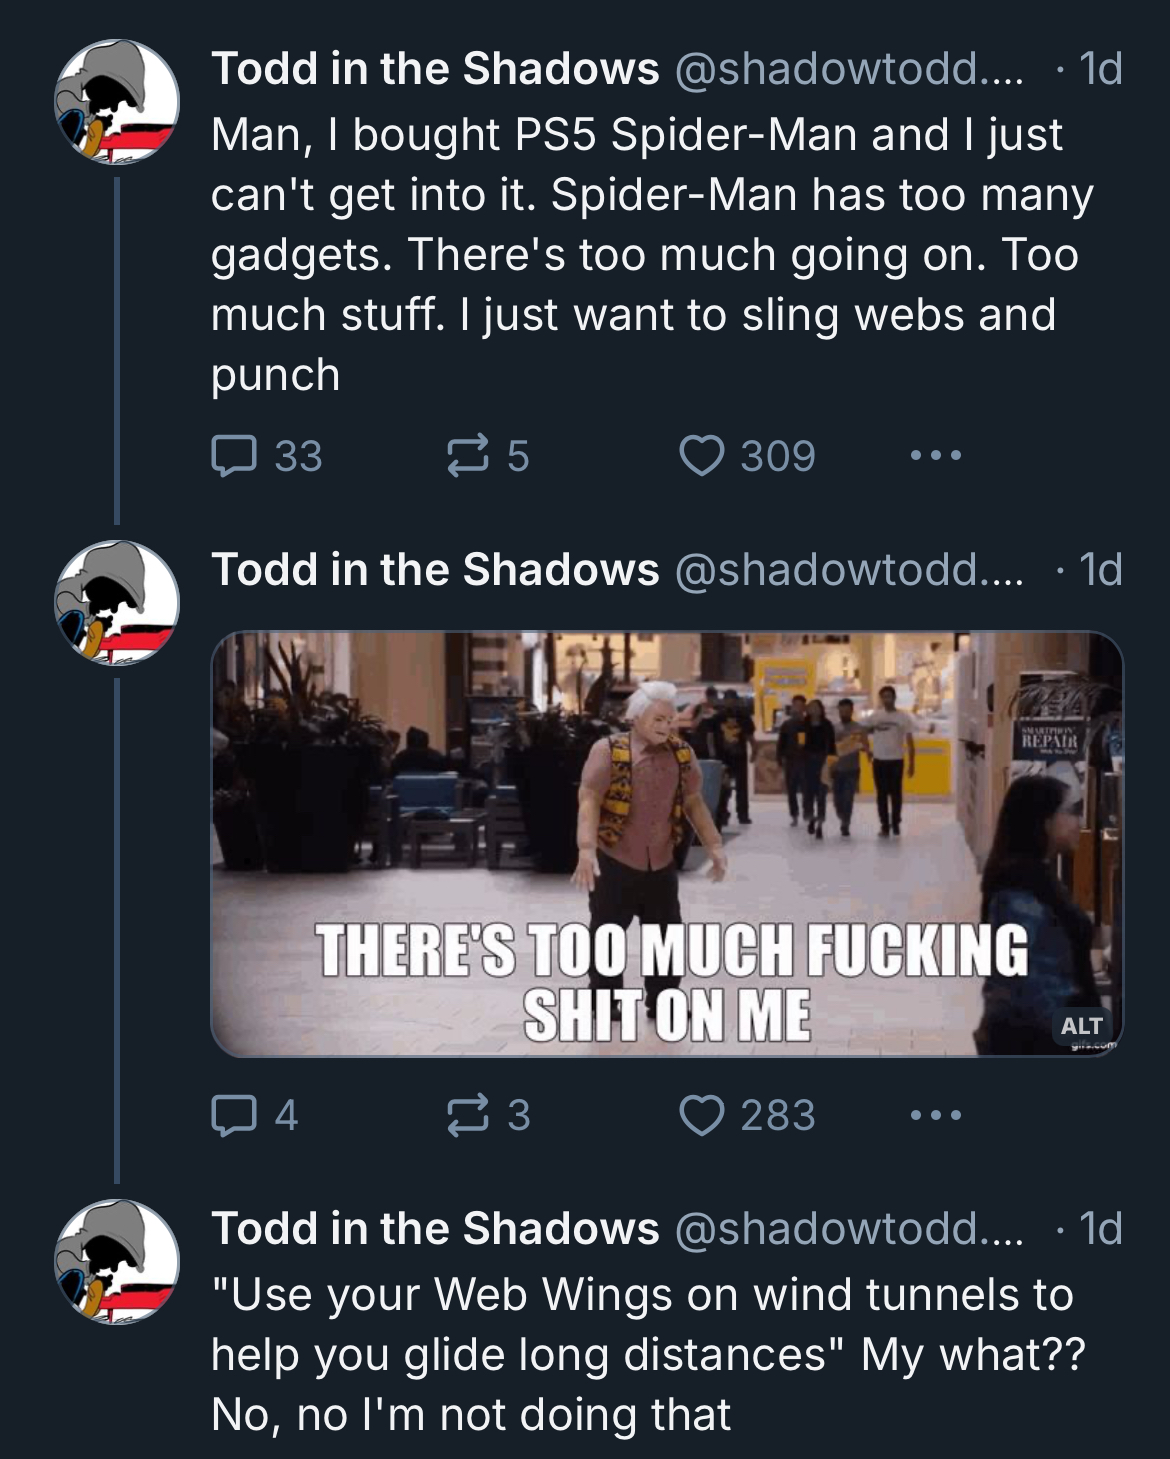Open profile avatar on GIF tweet
The image size is (1170, 1459).
[117, 602]
